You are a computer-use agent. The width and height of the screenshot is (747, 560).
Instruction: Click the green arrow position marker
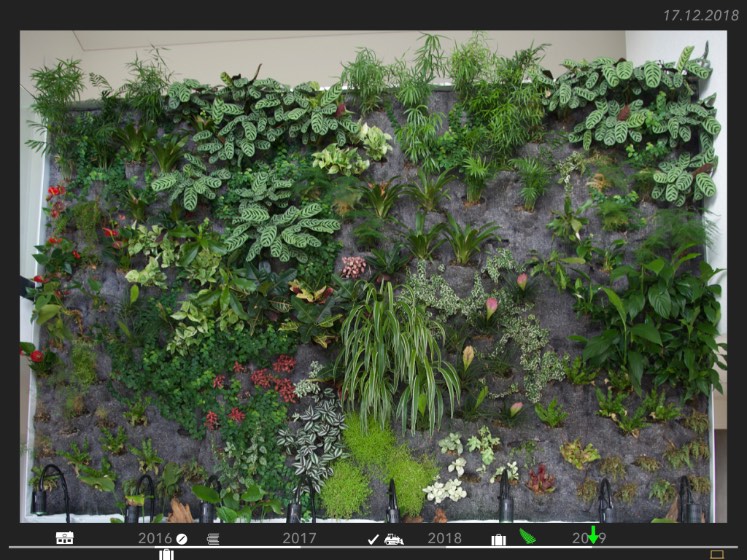click(x=592, y=535)
